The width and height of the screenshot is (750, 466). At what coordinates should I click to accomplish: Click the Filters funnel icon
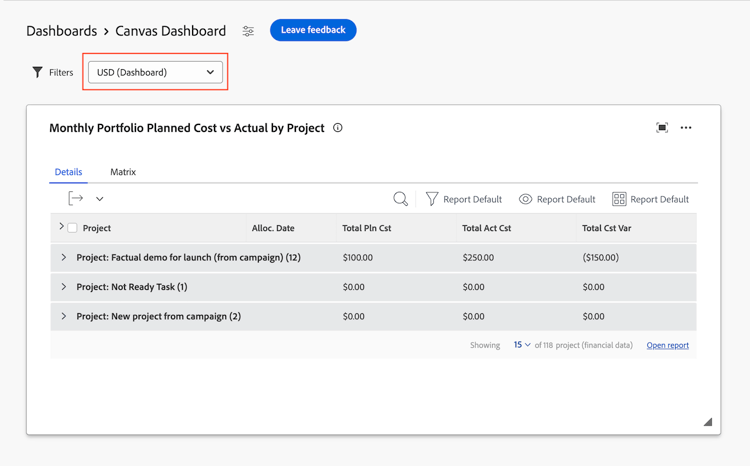(38, 72)
